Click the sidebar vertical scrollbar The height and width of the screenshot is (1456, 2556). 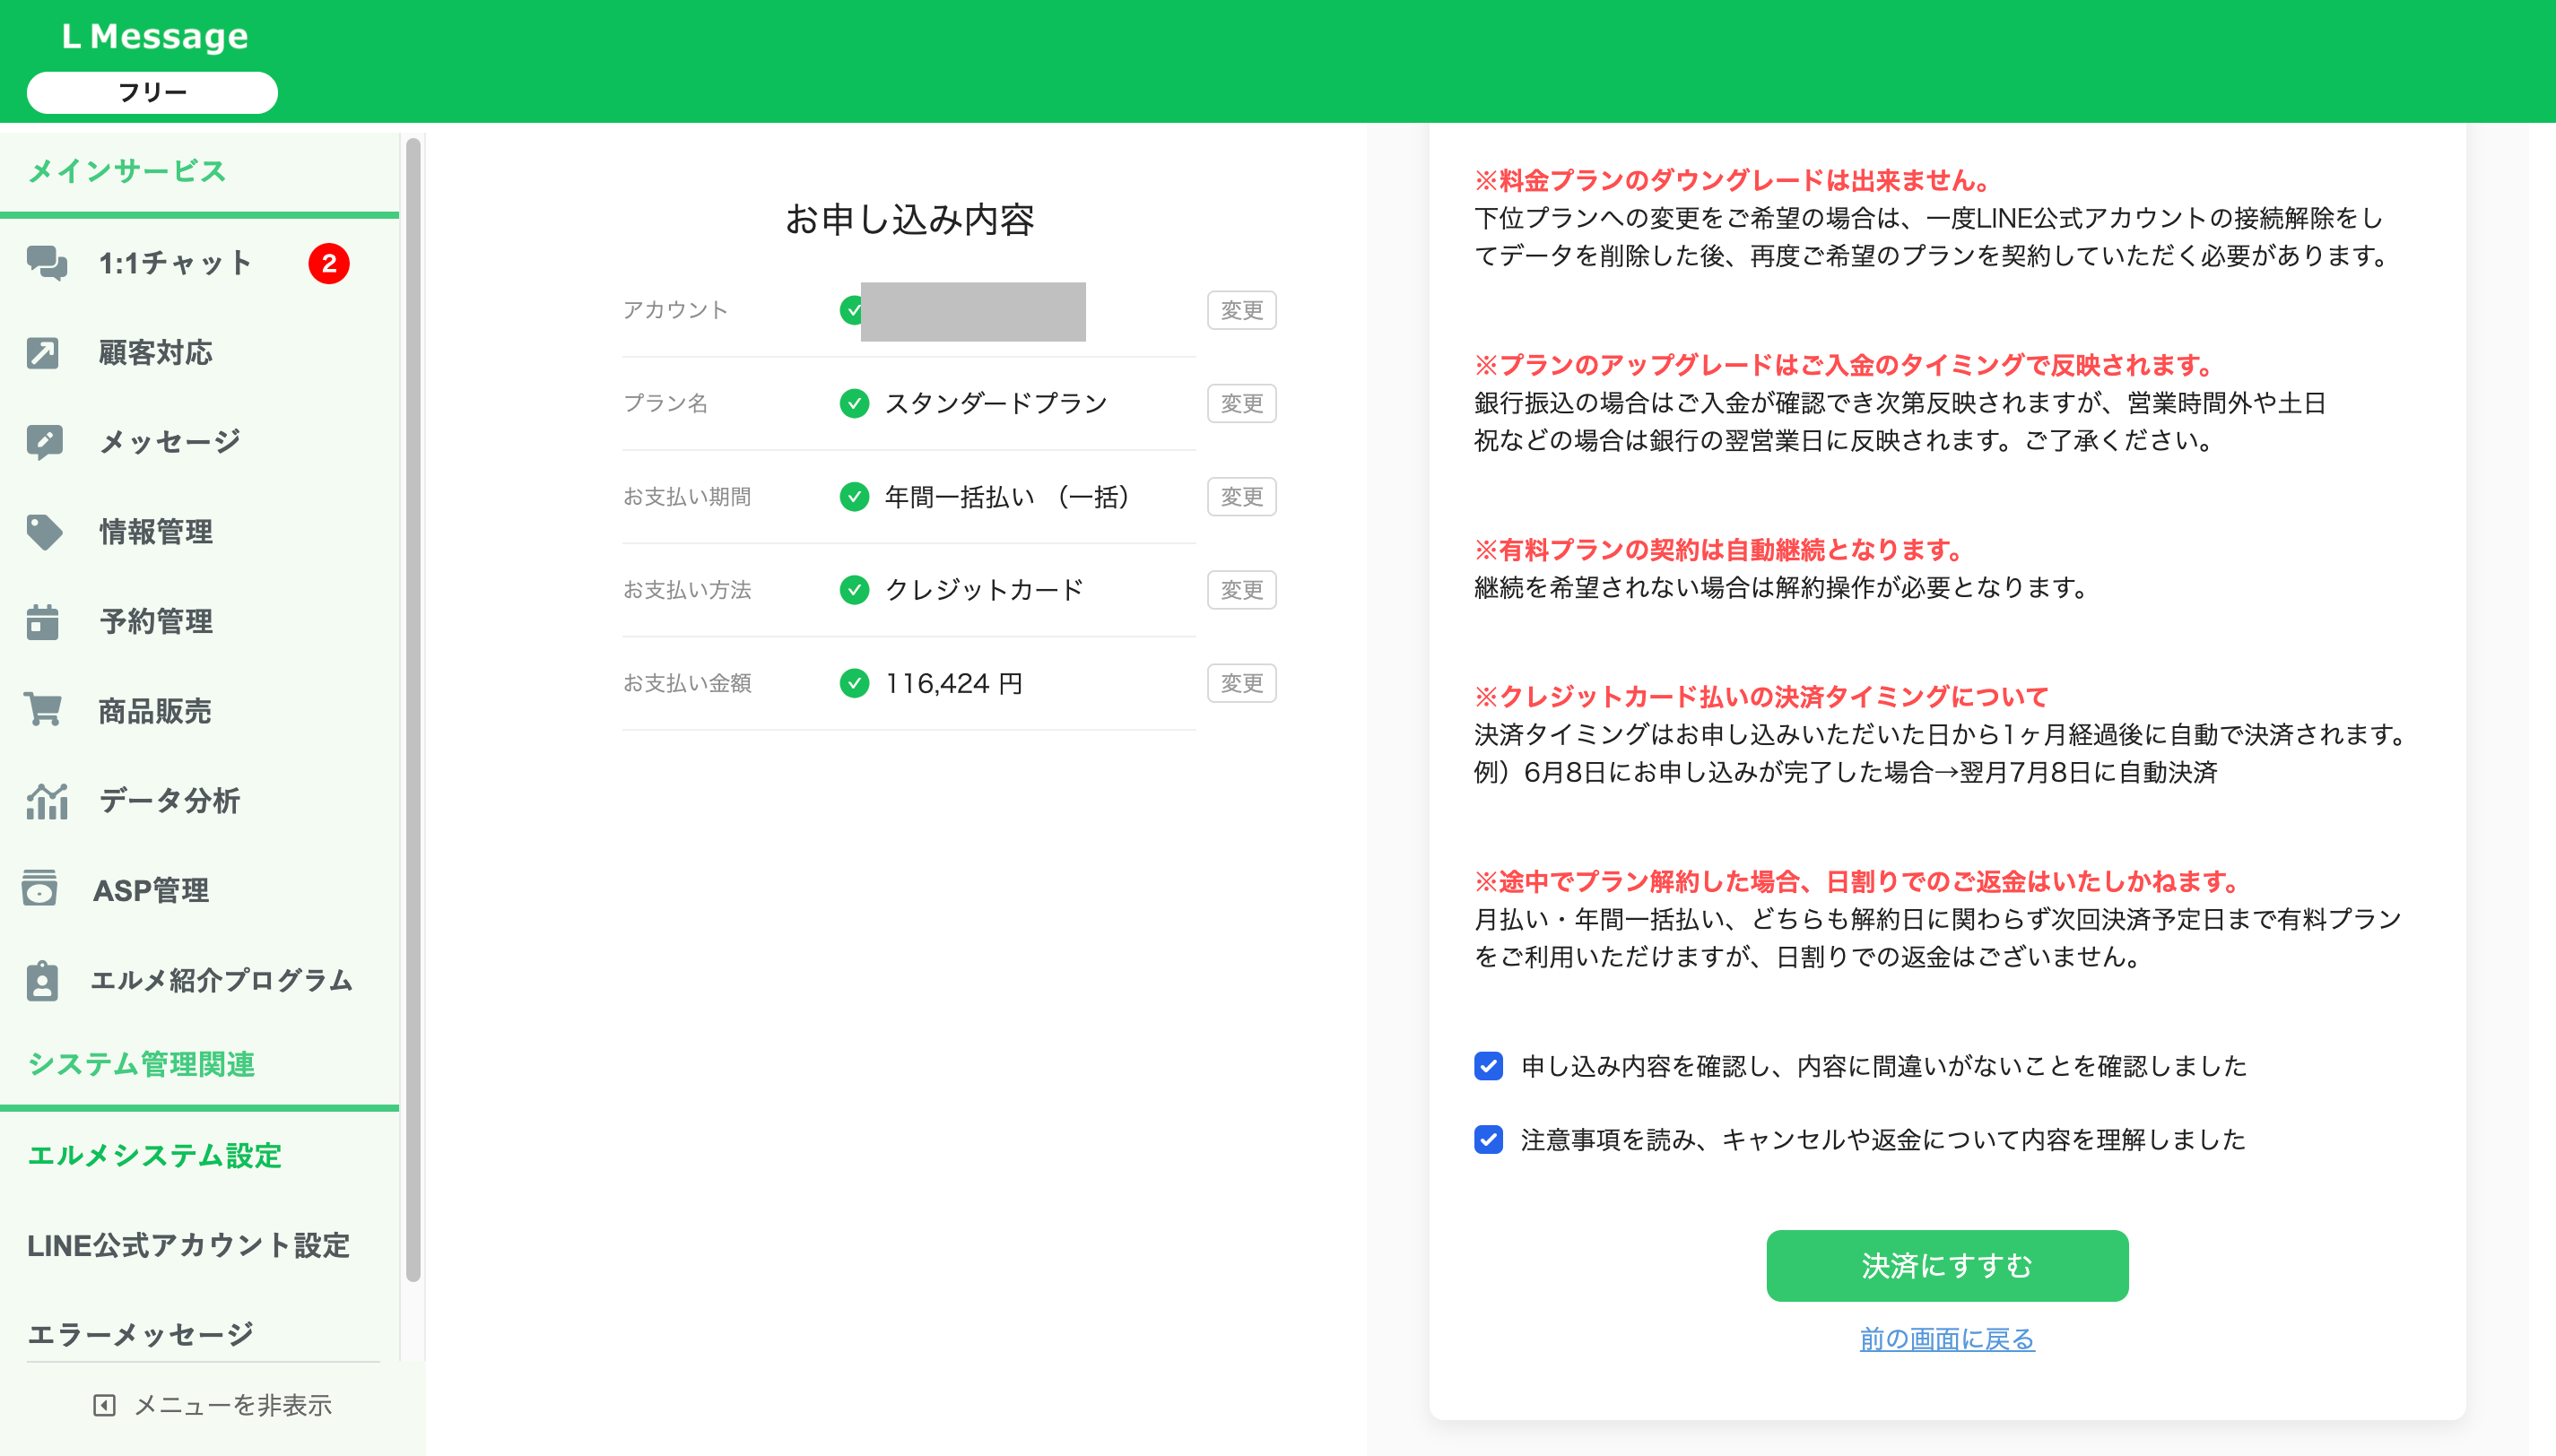[x=413, y=710]
